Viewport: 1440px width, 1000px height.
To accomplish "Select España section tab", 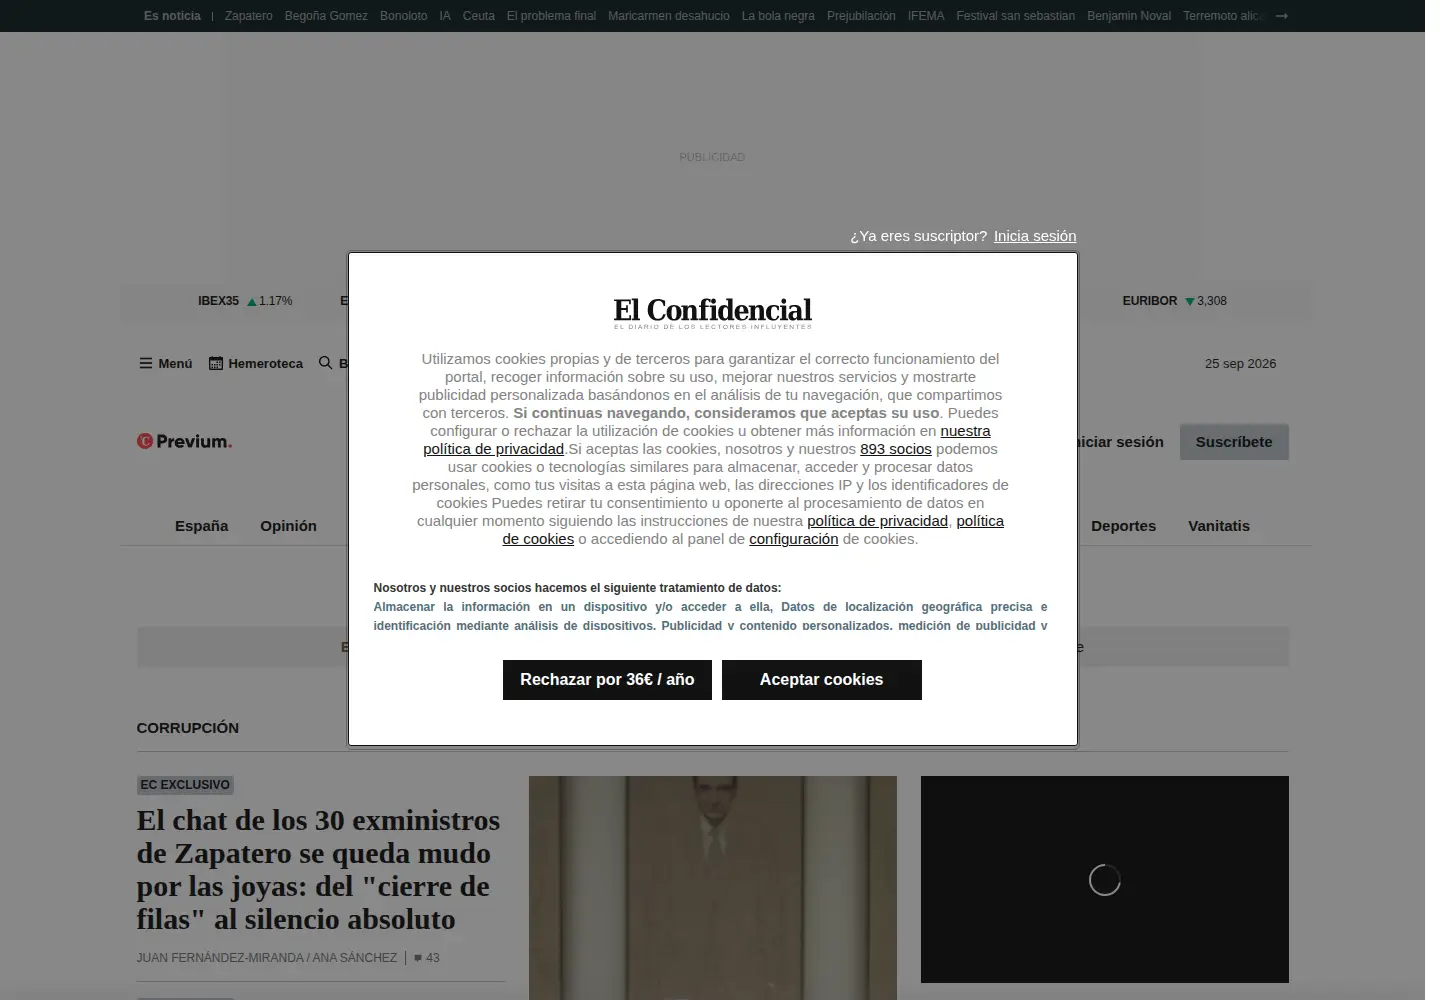I will pyautogui.click(x=202, y=526).
